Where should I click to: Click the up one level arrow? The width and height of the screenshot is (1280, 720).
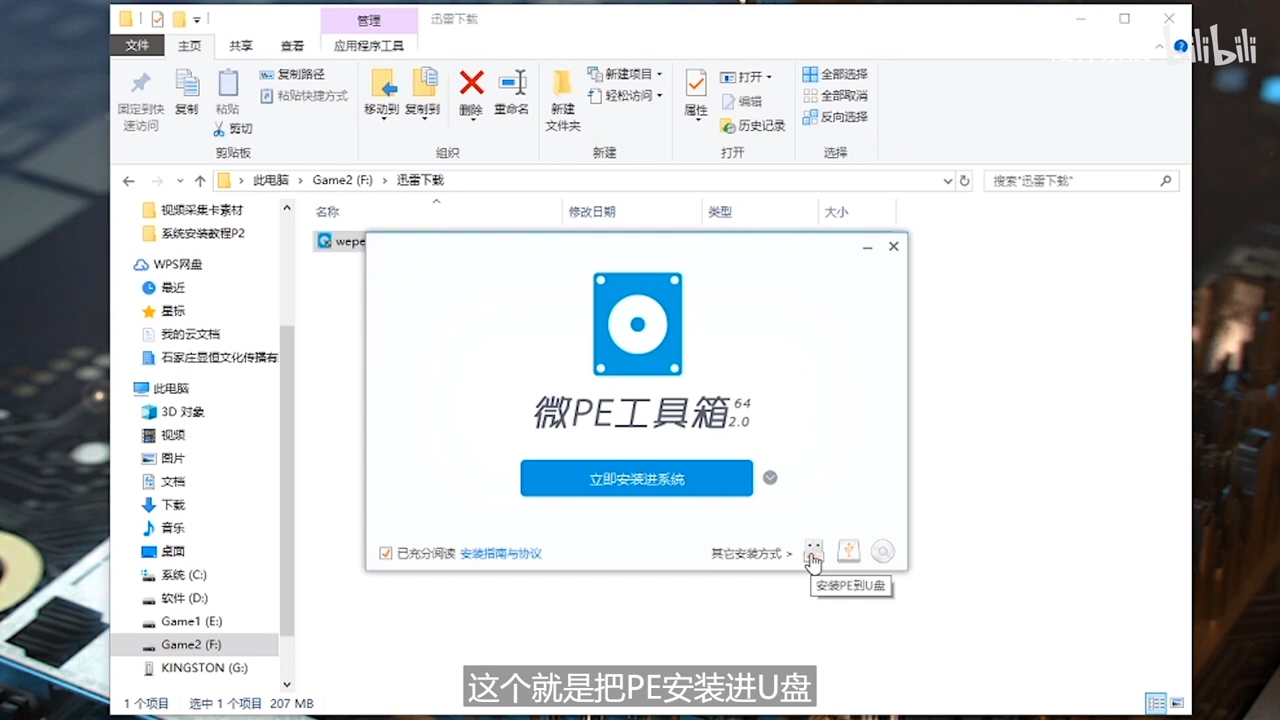[200, 181]
